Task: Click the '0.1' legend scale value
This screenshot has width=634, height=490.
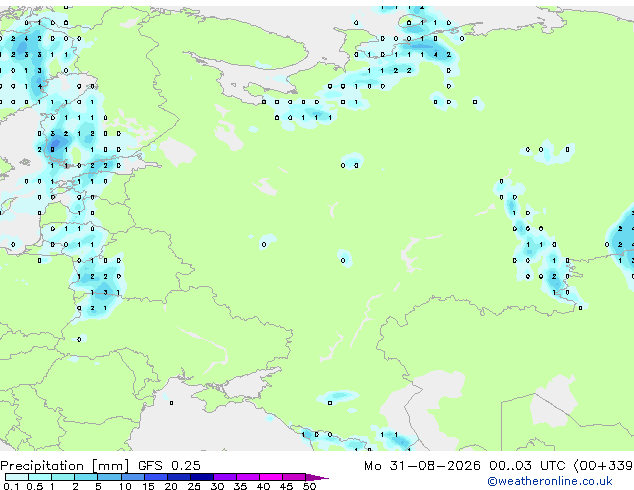Action: click(x=11, y=486)
